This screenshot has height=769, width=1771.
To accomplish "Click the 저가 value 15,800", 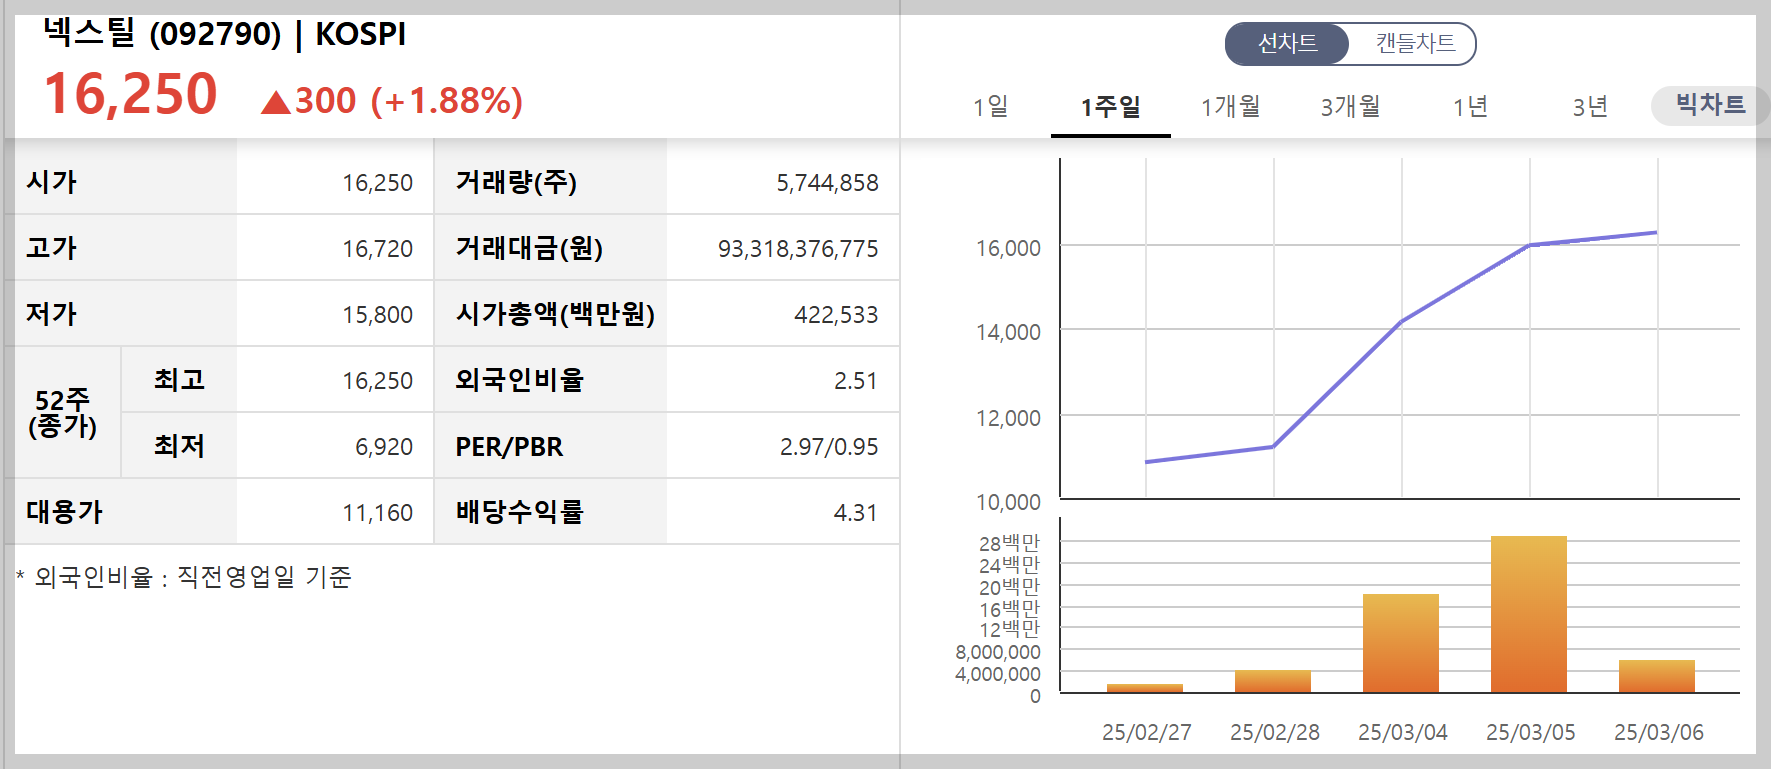I will click(377, 314).
